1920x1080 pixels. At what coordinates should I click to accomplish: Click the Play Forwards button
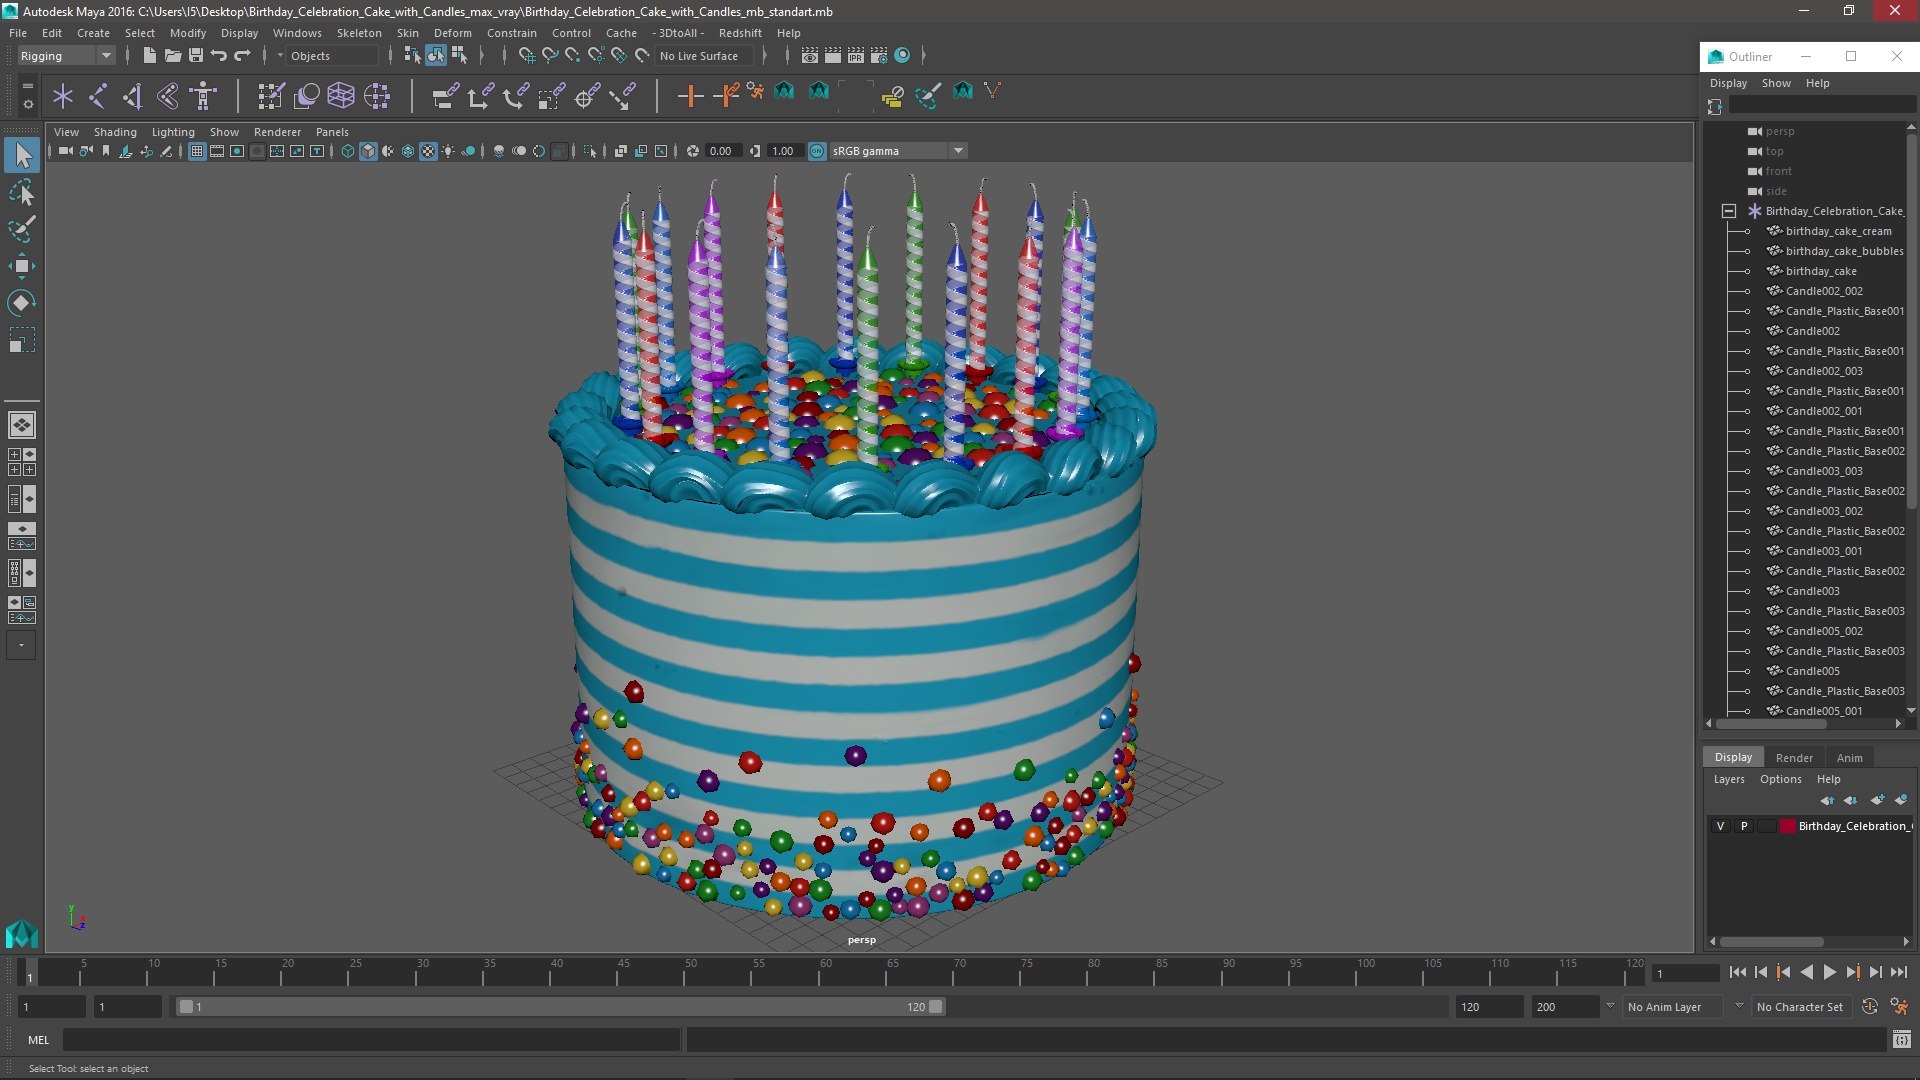pyautogui.click(x=1829, y=972)
